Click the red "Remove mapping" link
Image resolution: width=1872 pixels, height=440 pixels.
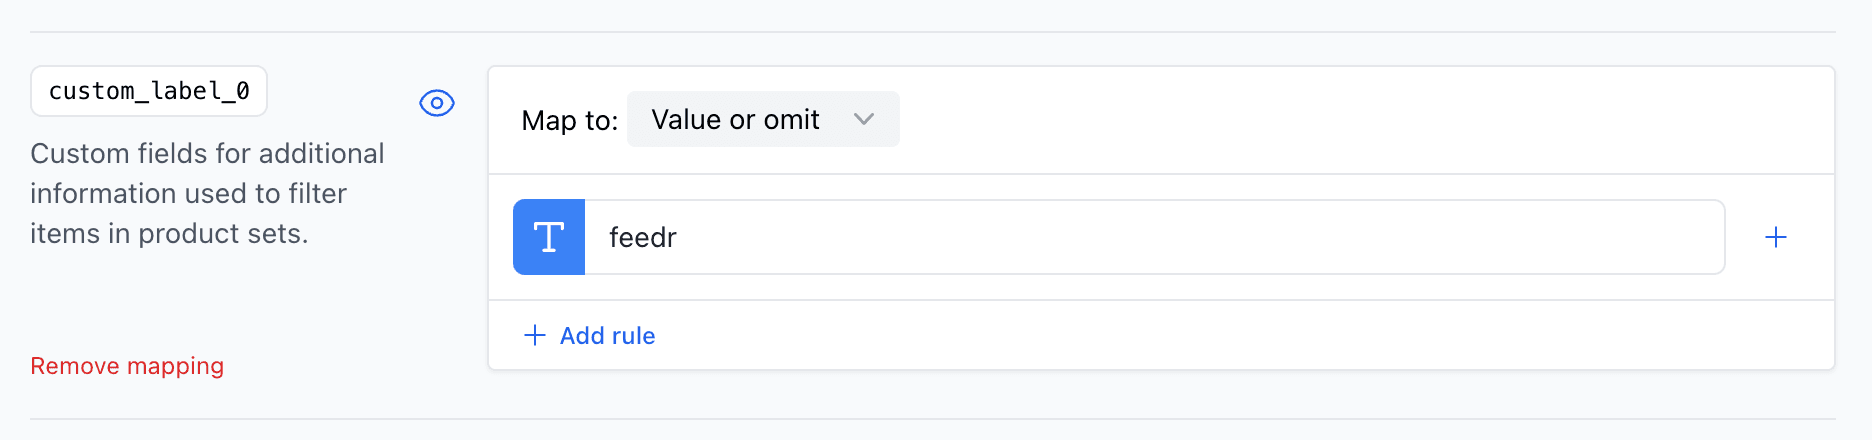[127, 366]
